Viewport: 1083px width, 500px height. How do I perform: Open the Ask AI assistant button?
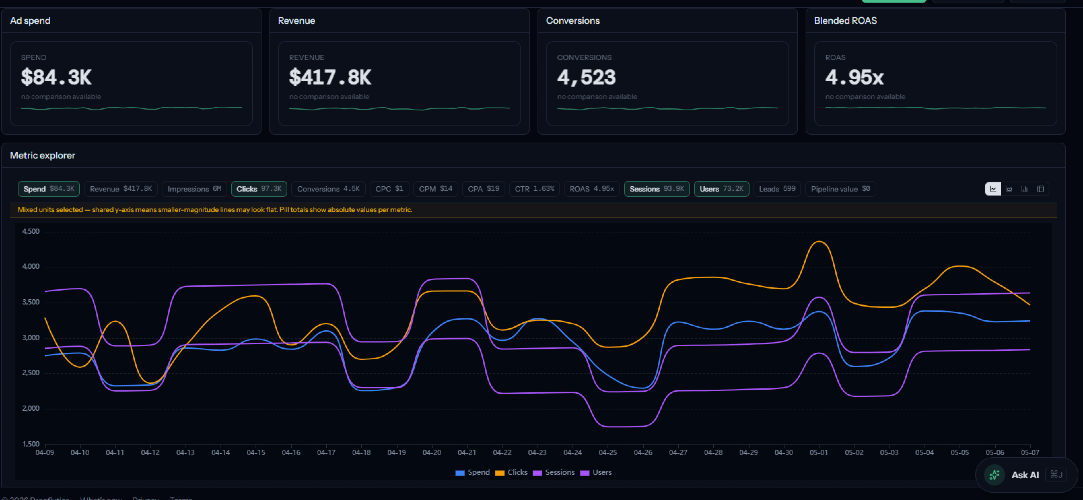tap(1019, 474)
